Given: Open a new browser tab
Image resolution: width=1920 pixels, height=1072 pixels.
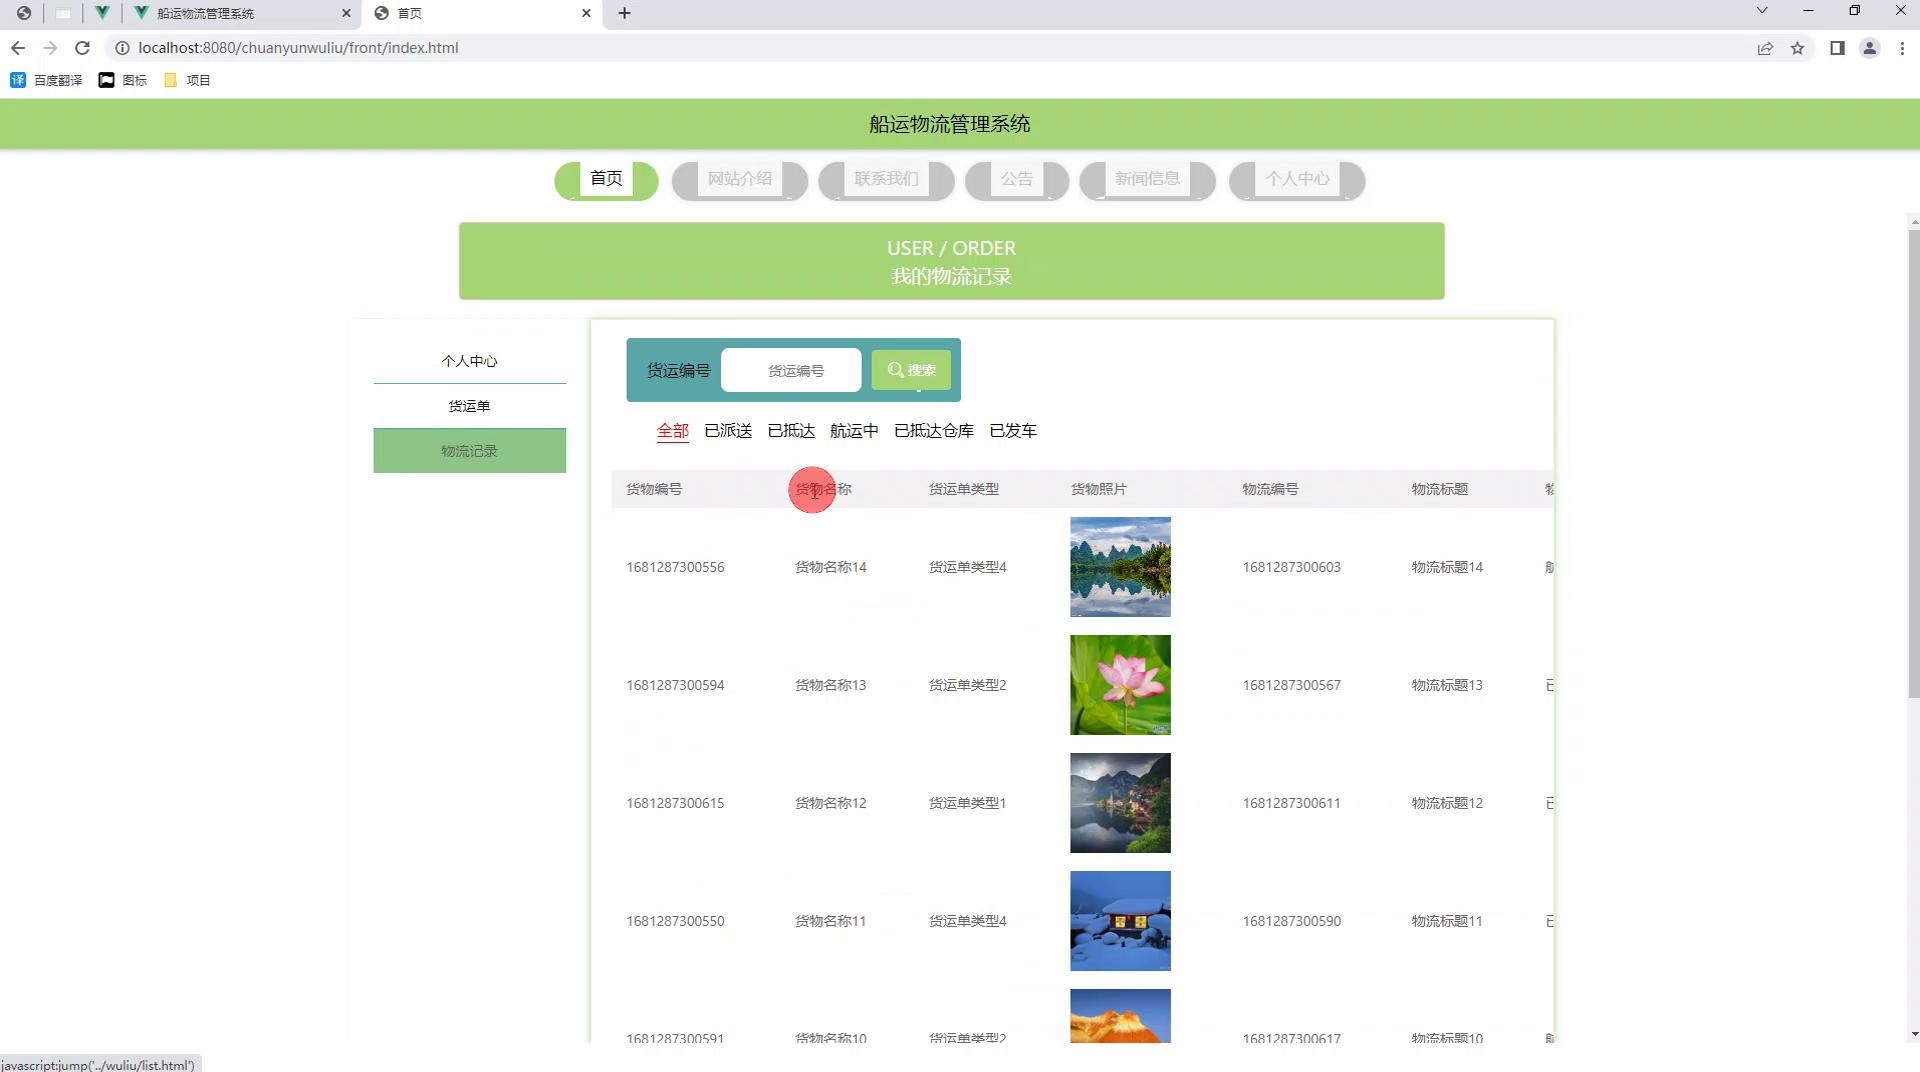Looking at the screenshot, I should pos(624,13).
